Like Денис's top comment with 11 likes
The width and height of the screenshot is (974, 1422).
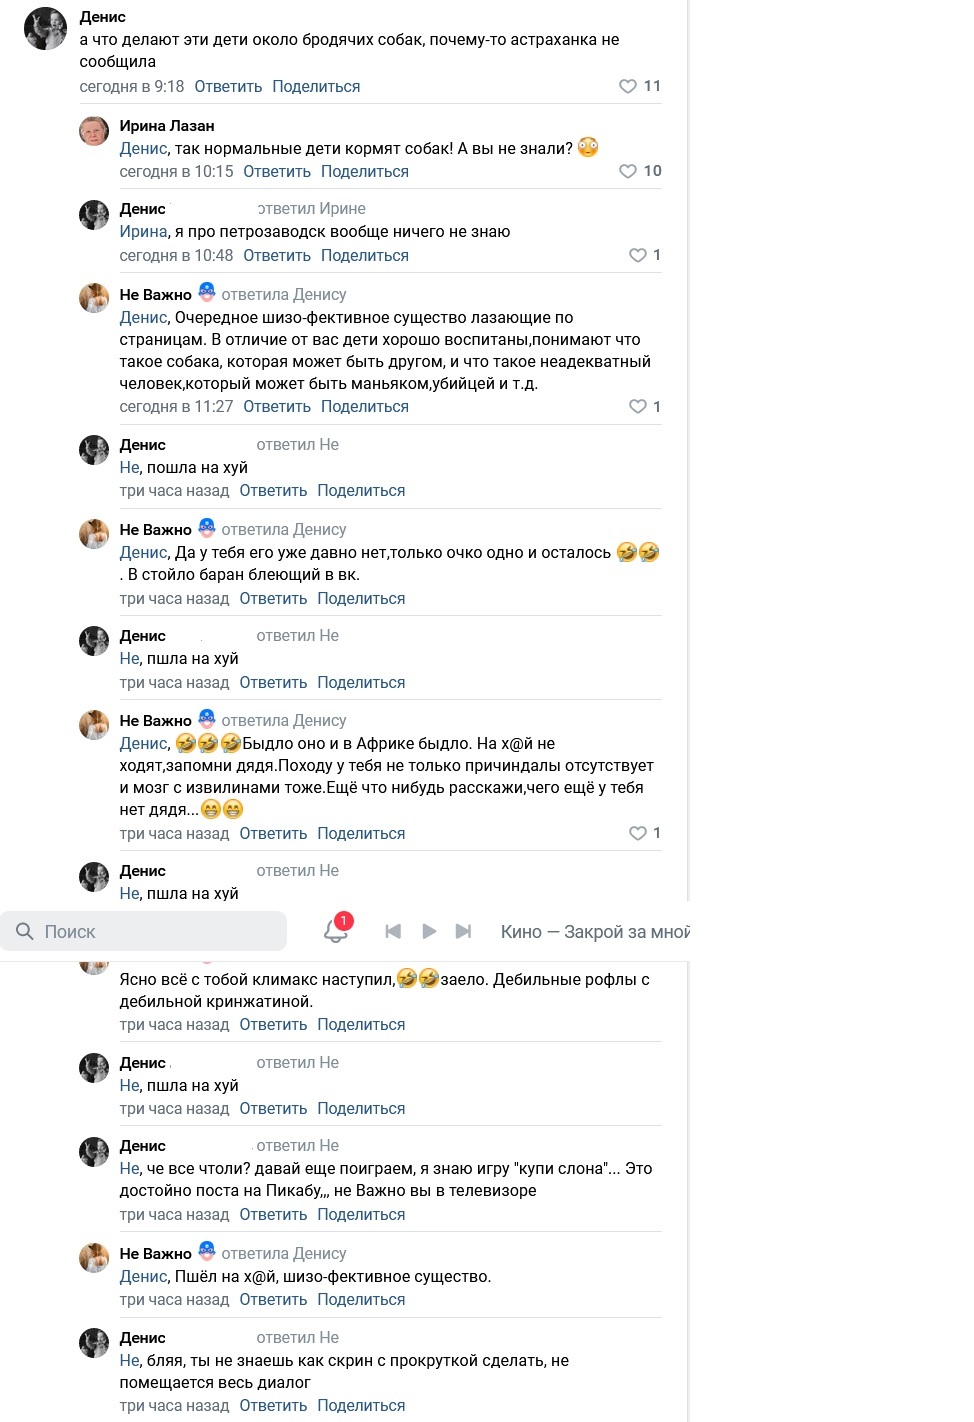click(628, 86)
